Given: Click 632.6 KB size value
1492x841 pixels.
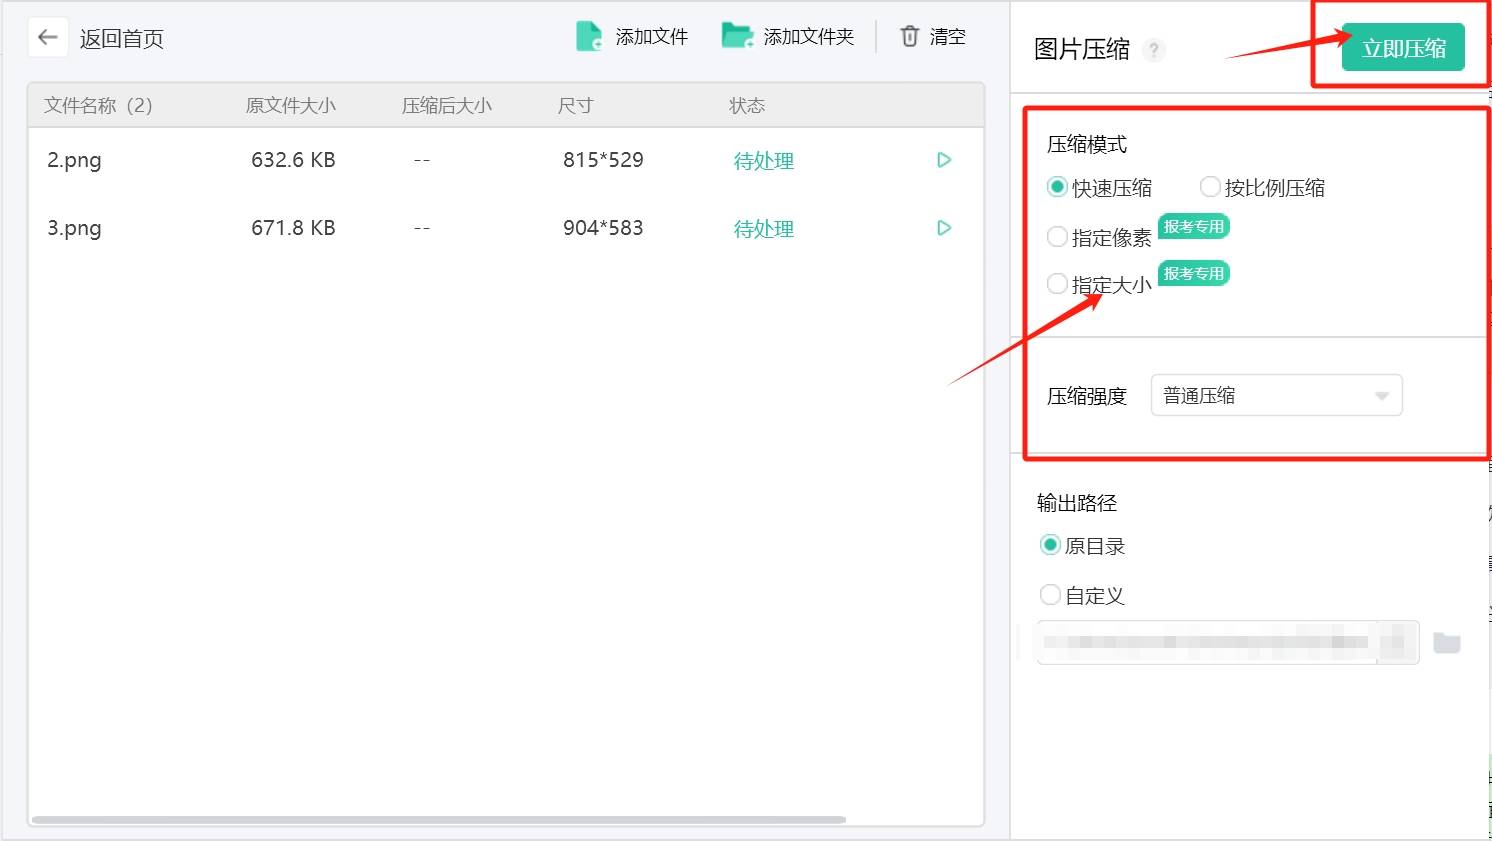Looking at the screenshot, I should coord(293,160).
